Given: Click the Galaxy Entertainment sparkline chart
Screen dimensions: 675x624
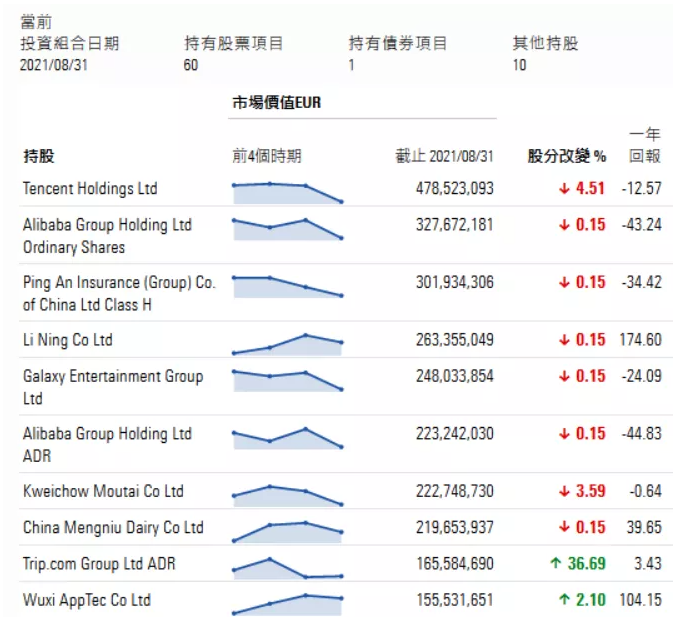Looking at the screenshot, I should pyautogui.click(x=288, y=380).
